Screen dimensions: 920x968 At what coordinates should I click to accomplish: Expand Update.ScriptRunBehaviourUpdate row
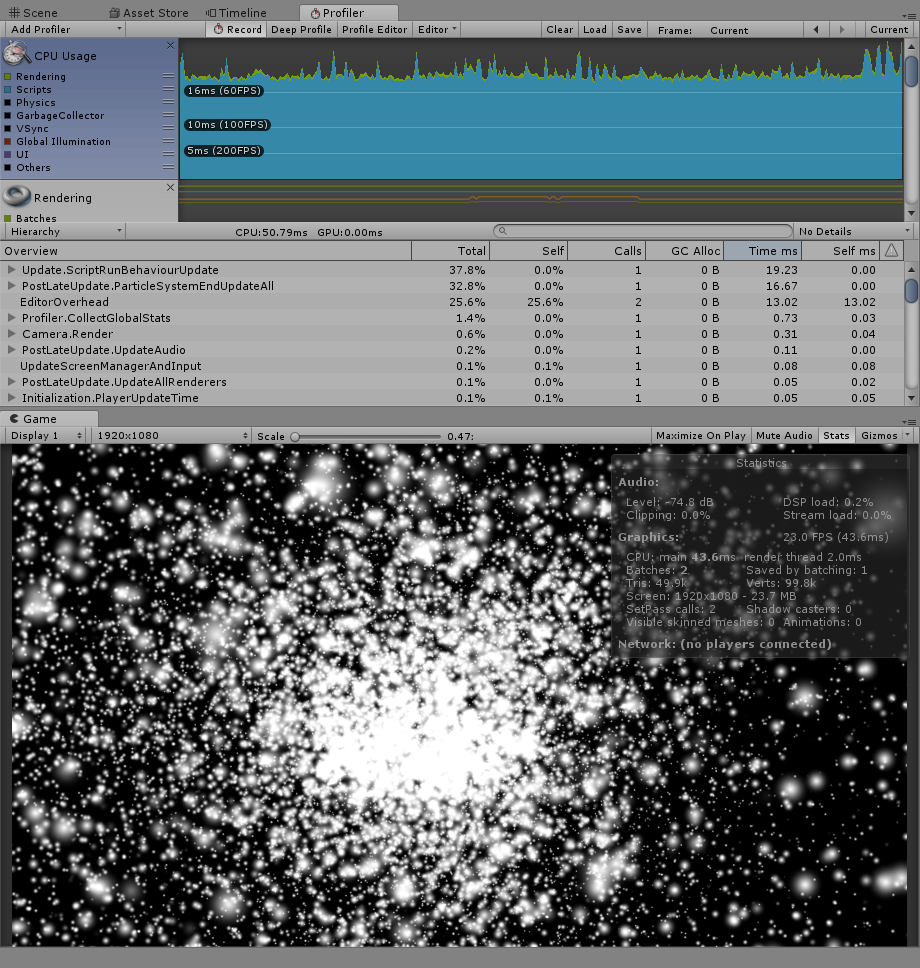[11, 270]
